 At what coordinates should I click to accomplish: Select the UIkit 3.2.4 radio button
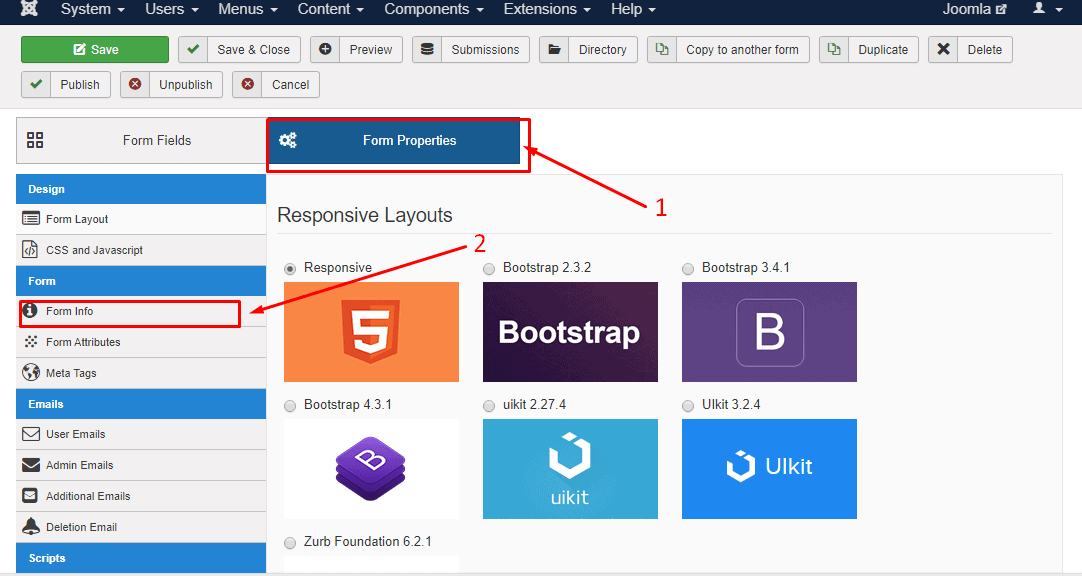click(688, 406)
